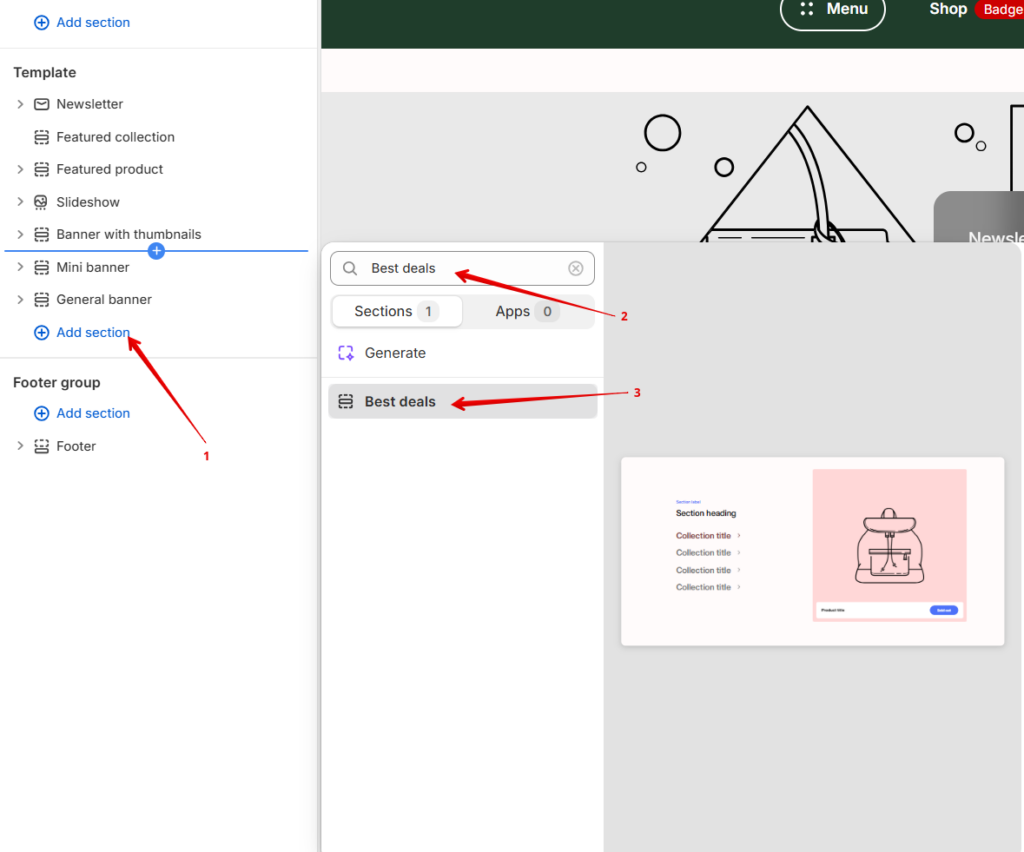The image size is (1024, 852).
Task: Click the Template heading text
Action: click(x=44, y=72)
